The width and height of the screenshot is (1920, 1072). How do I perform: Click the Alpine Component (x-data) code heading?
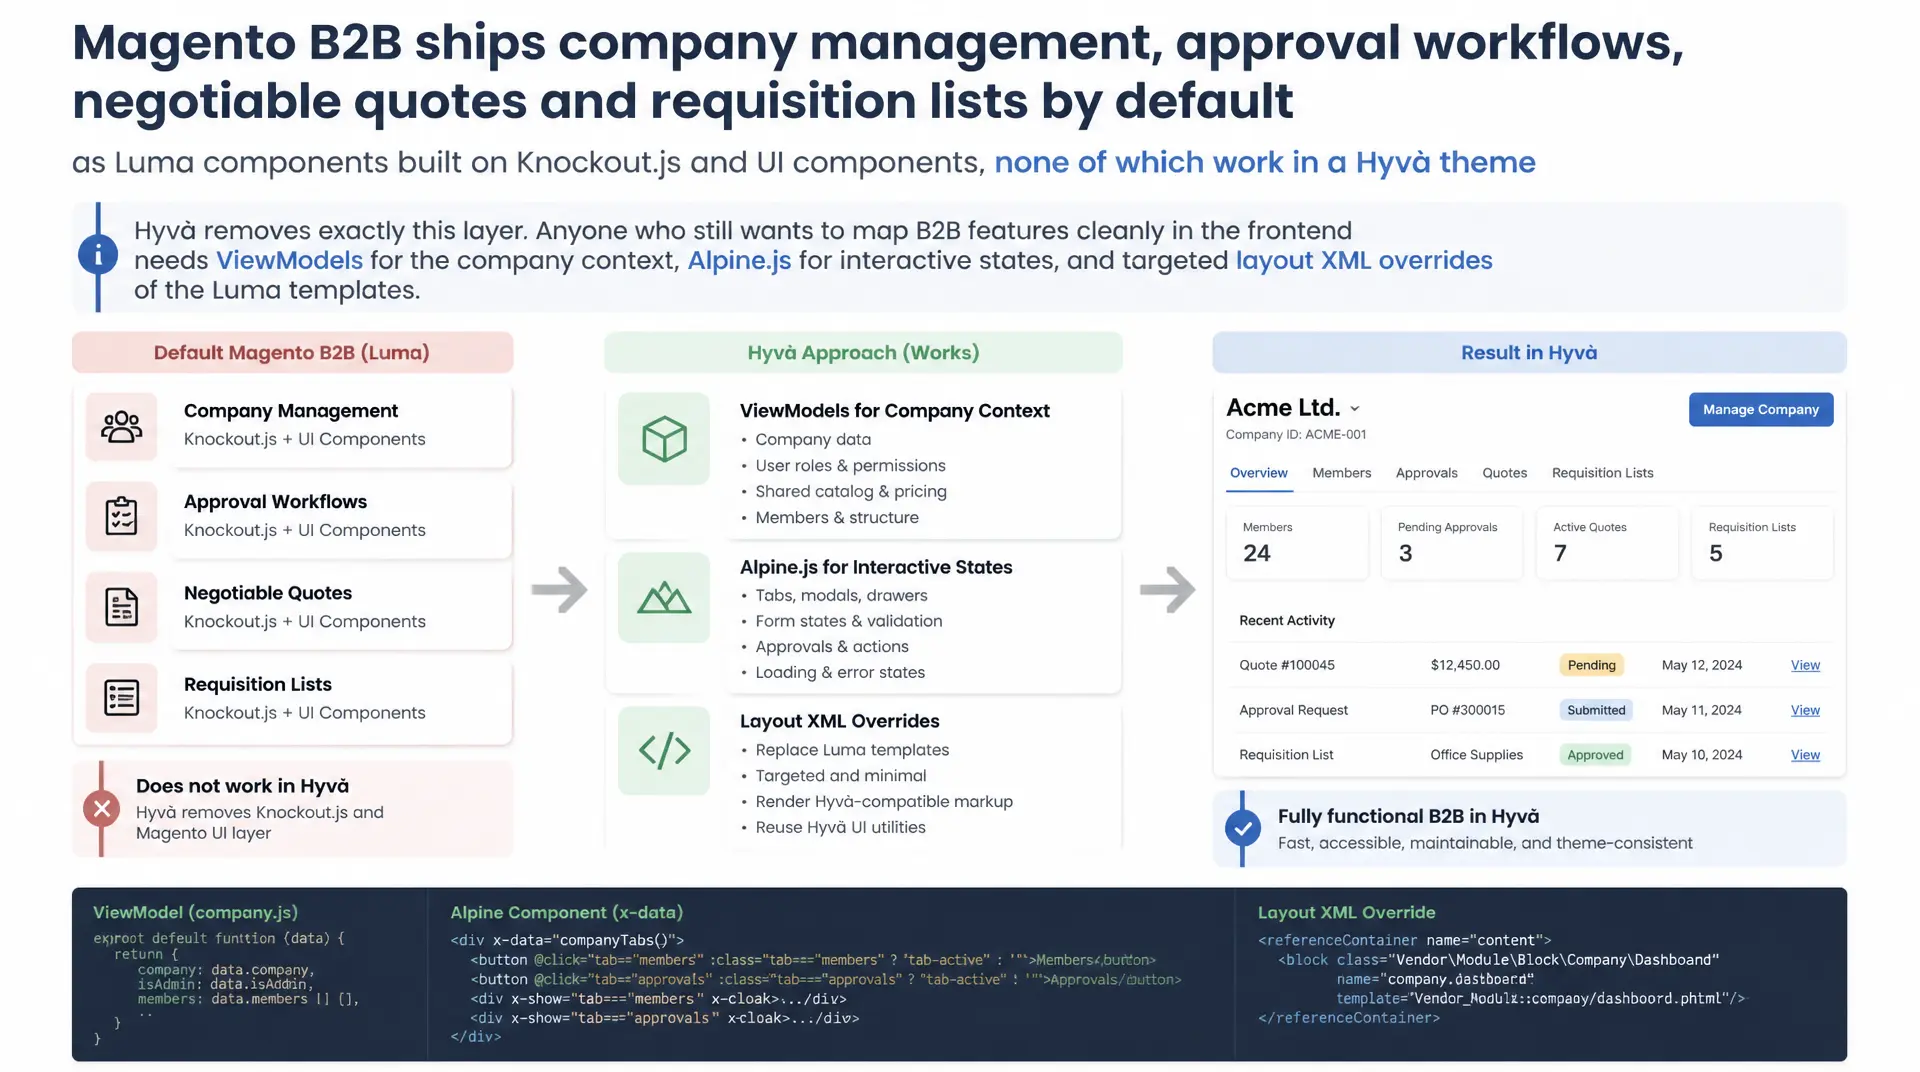pyautogui.click(x=566, y=912)
